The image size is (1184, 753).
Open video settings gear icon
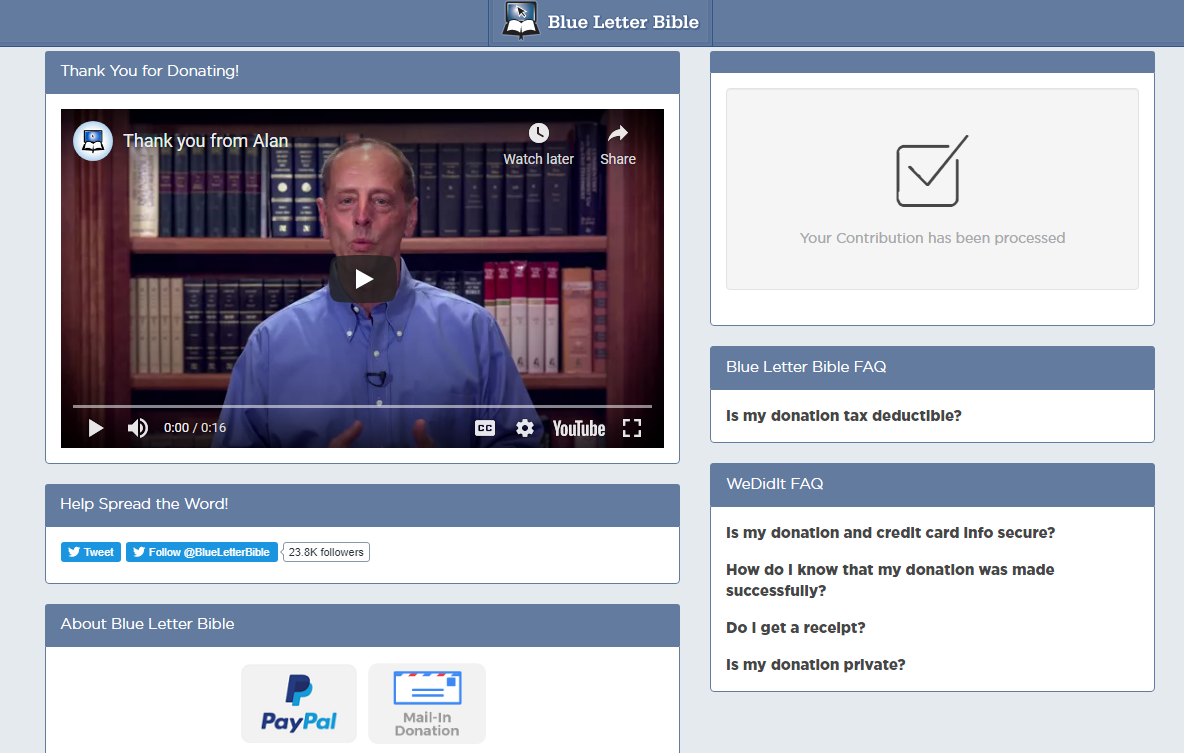click(525, 428)
